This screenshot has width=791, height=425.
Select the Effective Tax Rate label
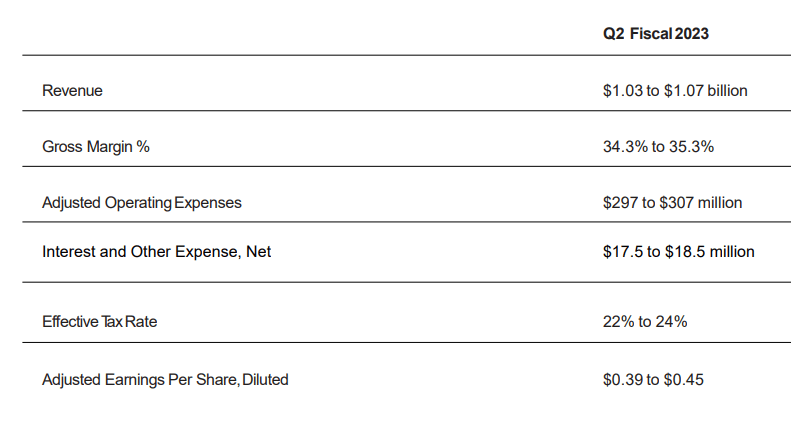[99, 321]
